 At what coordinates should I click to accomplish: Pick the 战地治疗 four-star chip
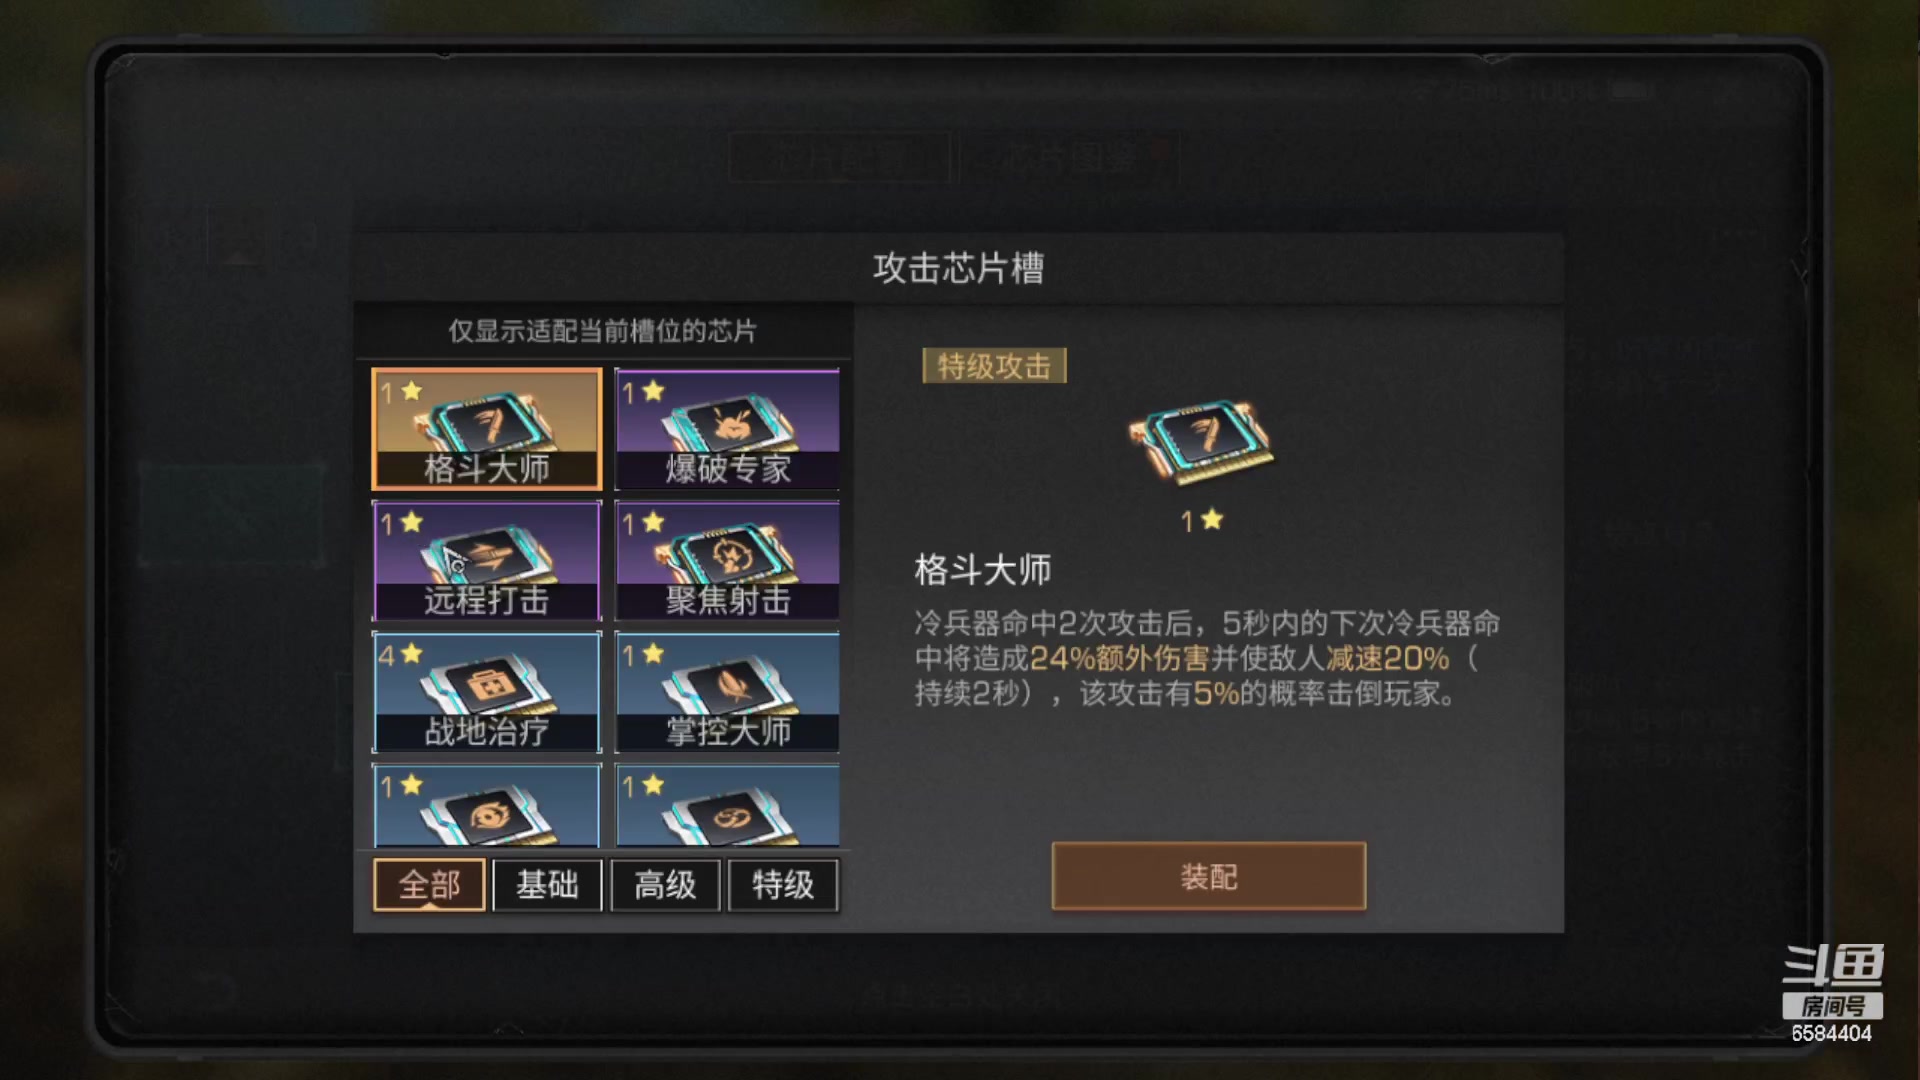[487, 692]
